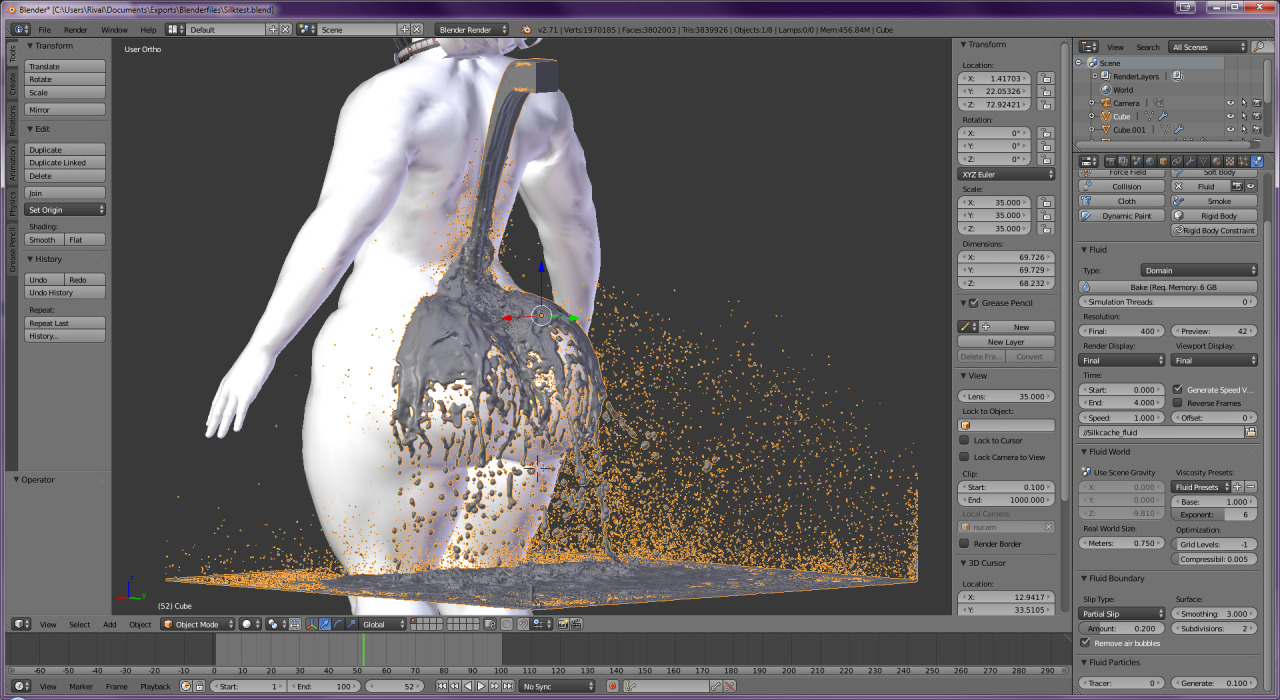Open the timeline Marker menu
The image size is (1280, 700).
pyautogui.click(x=81, y=686)
